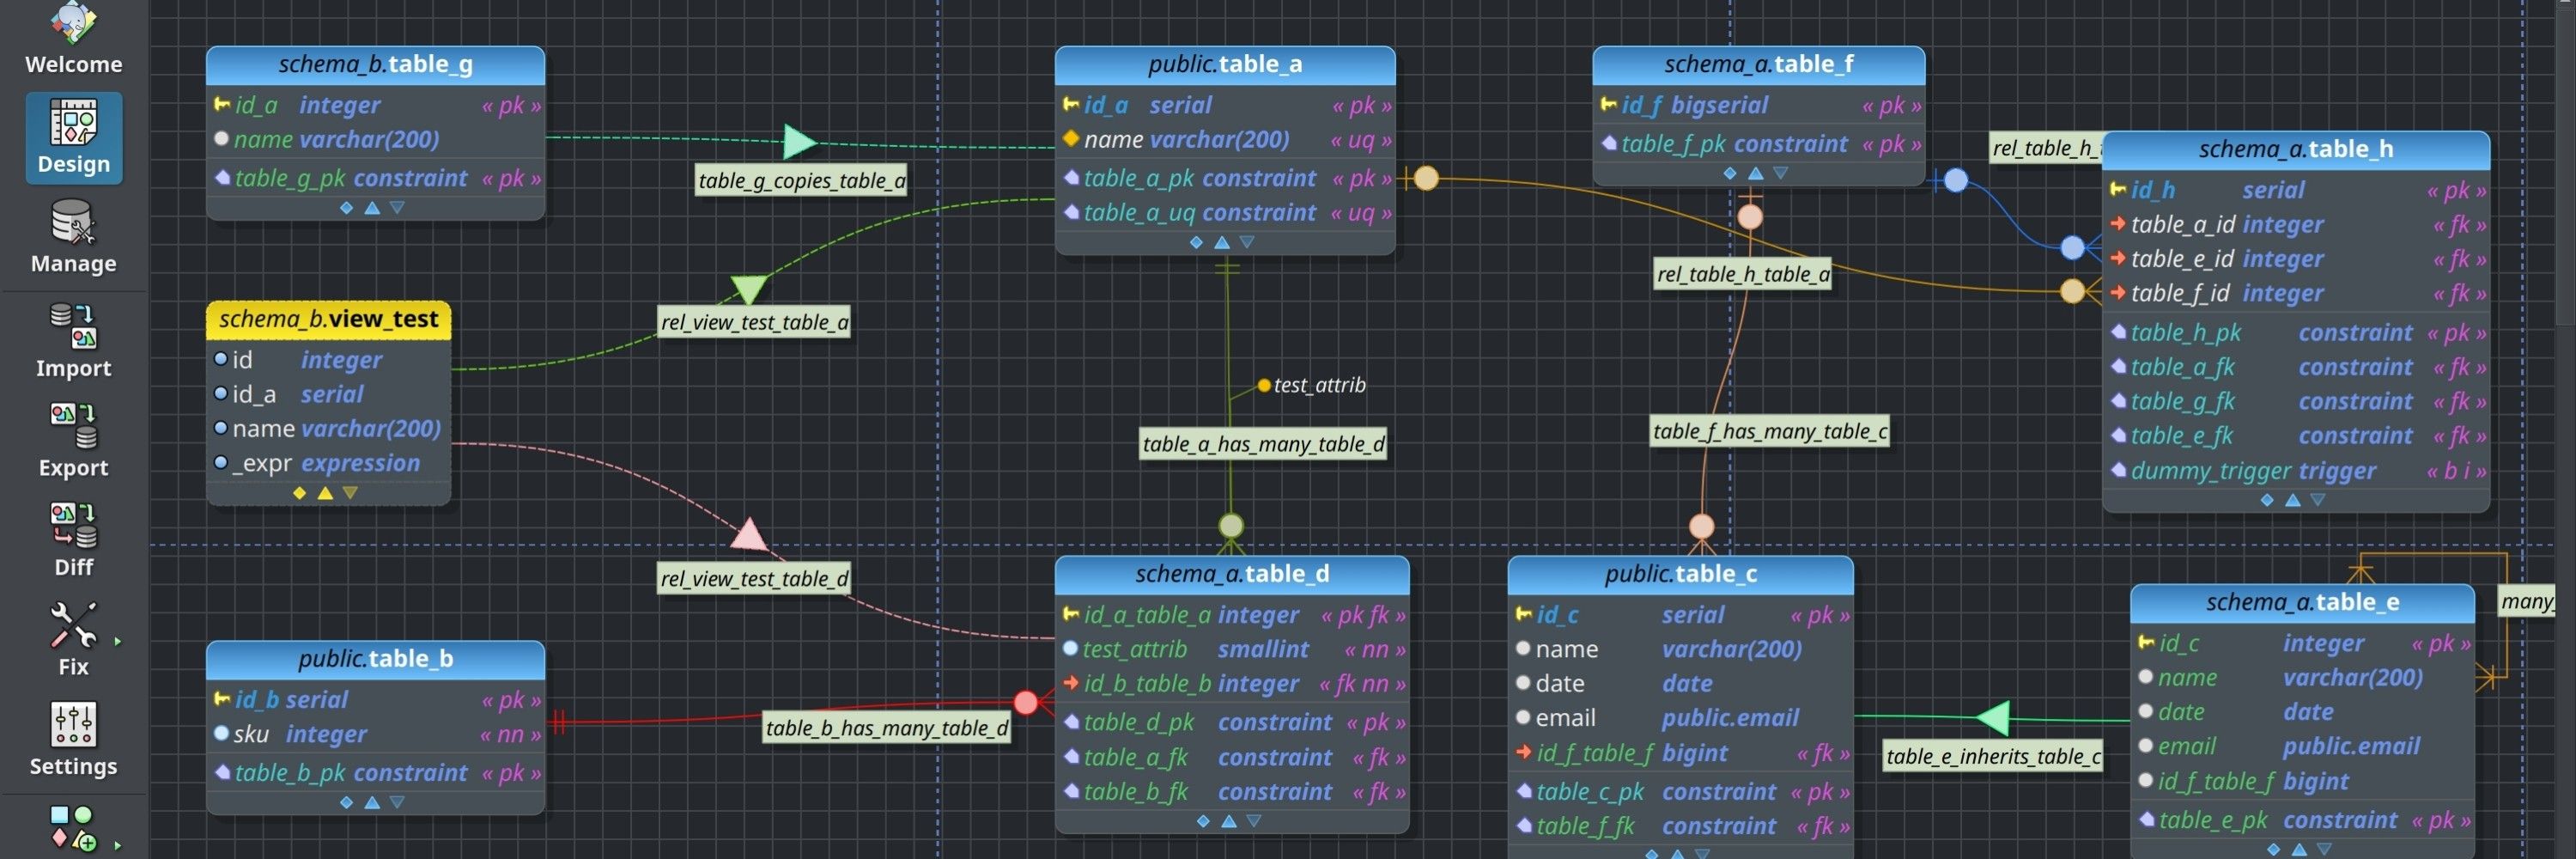Select test_attrib smallint column in table_d
Image resolution: width=2576 pixels, height=859 pixels.
pos(1232,650)
